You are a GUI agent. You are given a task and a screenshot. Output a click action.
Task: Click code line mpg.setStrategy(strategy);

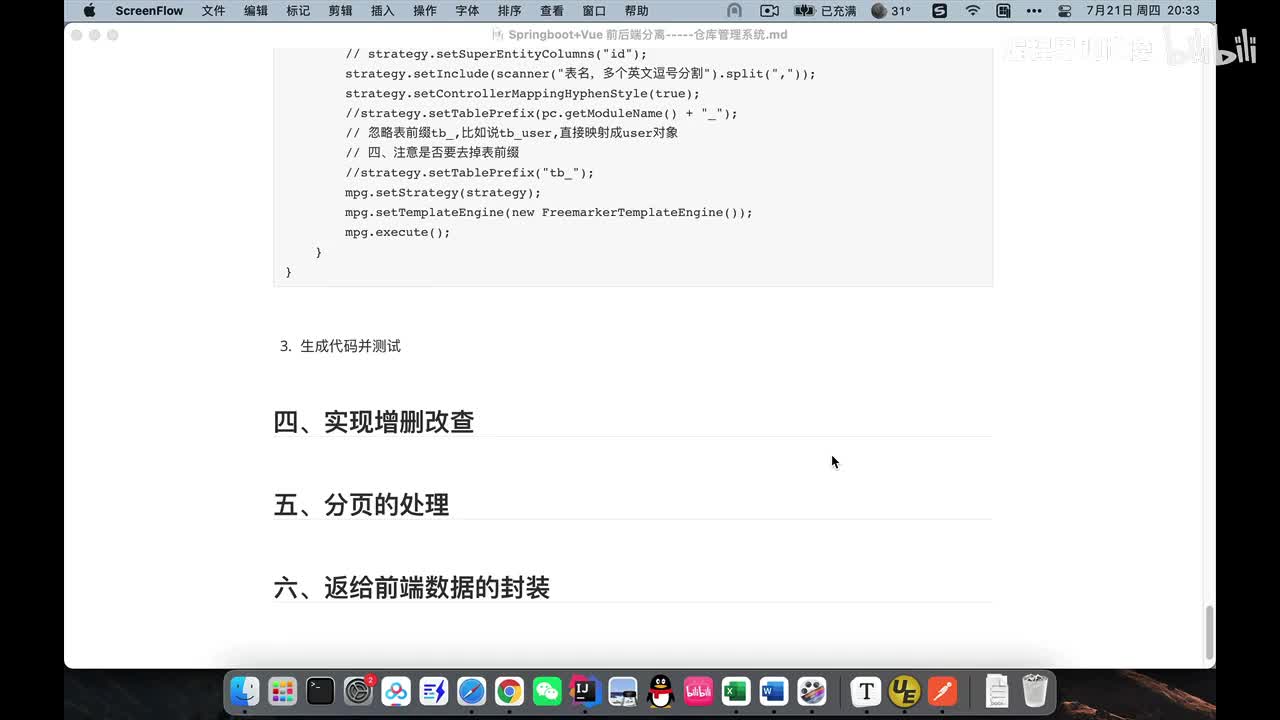coord(443,192)
